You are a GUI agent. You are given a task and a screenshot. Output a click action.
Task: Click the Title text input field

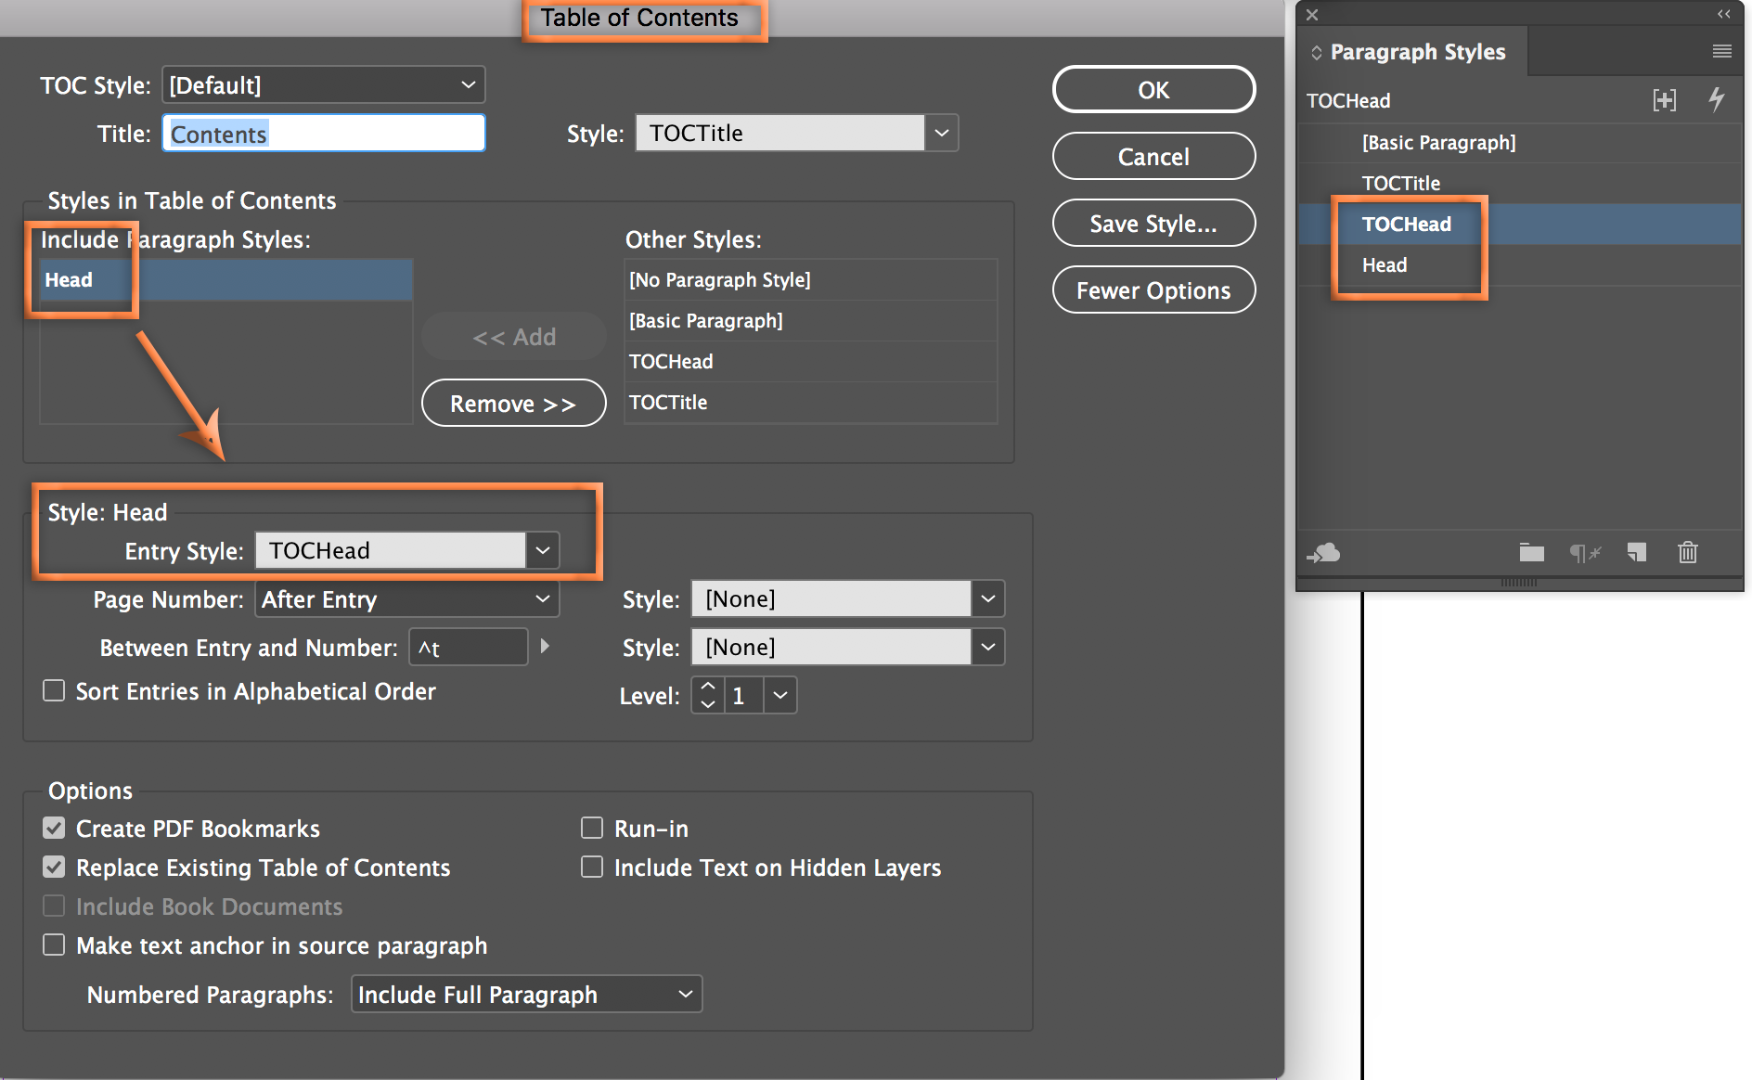[x=323, y=133]
